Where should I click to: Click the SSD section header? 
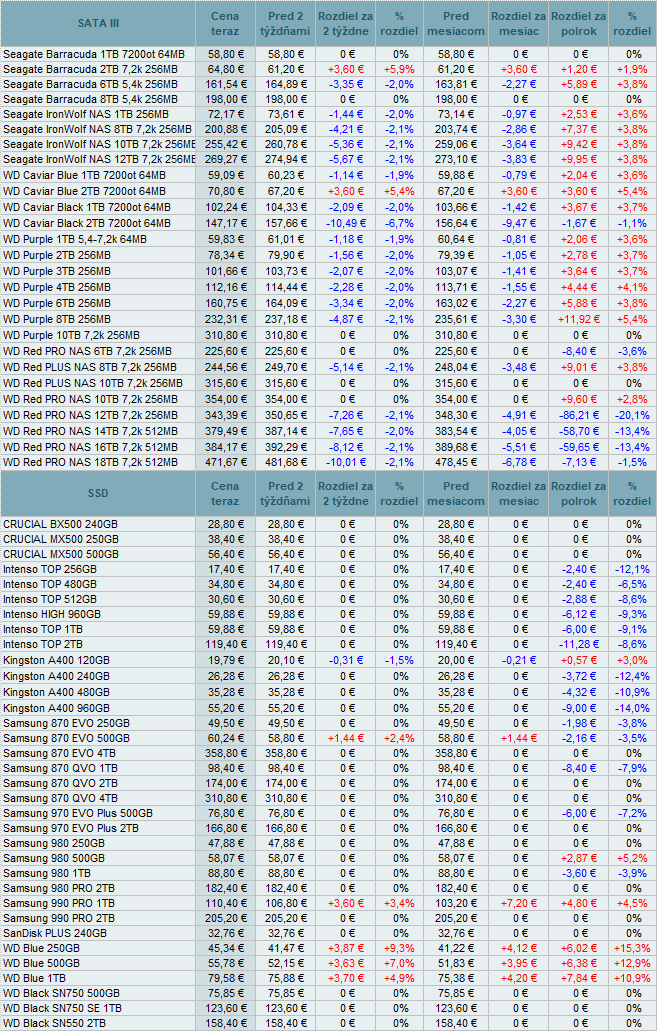[98, 493]
